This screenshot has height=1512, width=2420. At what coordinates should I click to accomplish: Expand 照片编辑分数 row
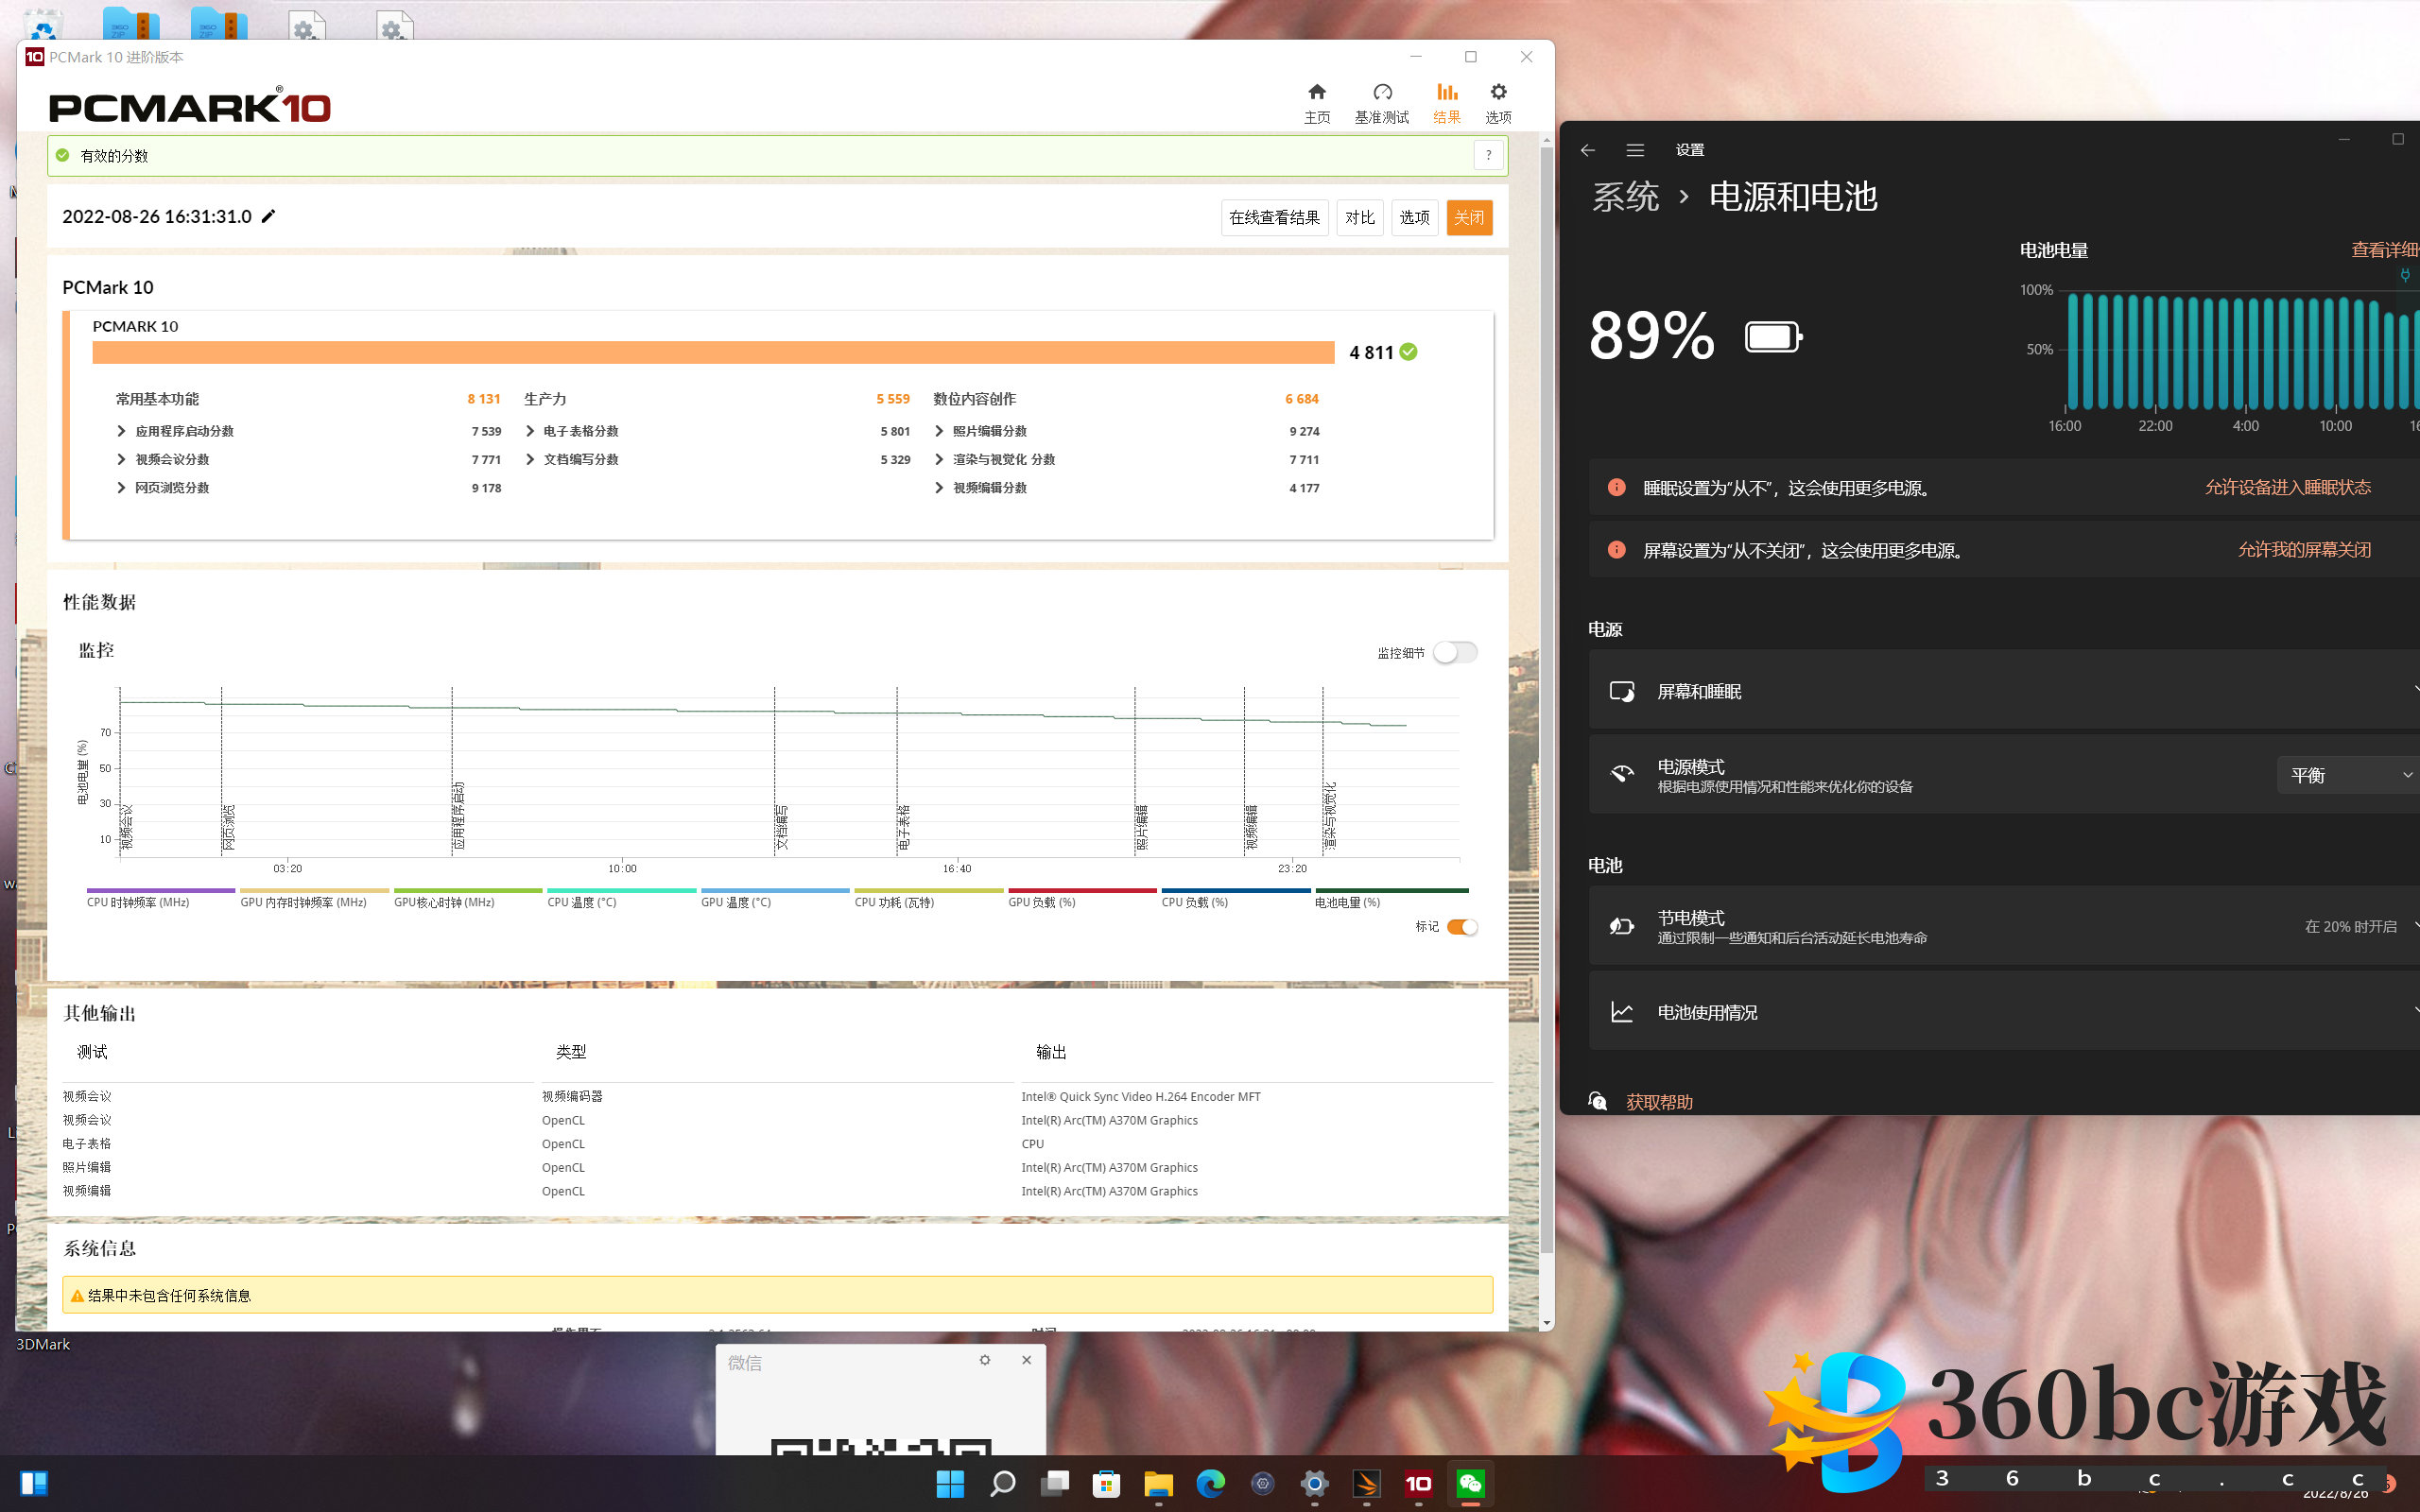pos(938,431)
